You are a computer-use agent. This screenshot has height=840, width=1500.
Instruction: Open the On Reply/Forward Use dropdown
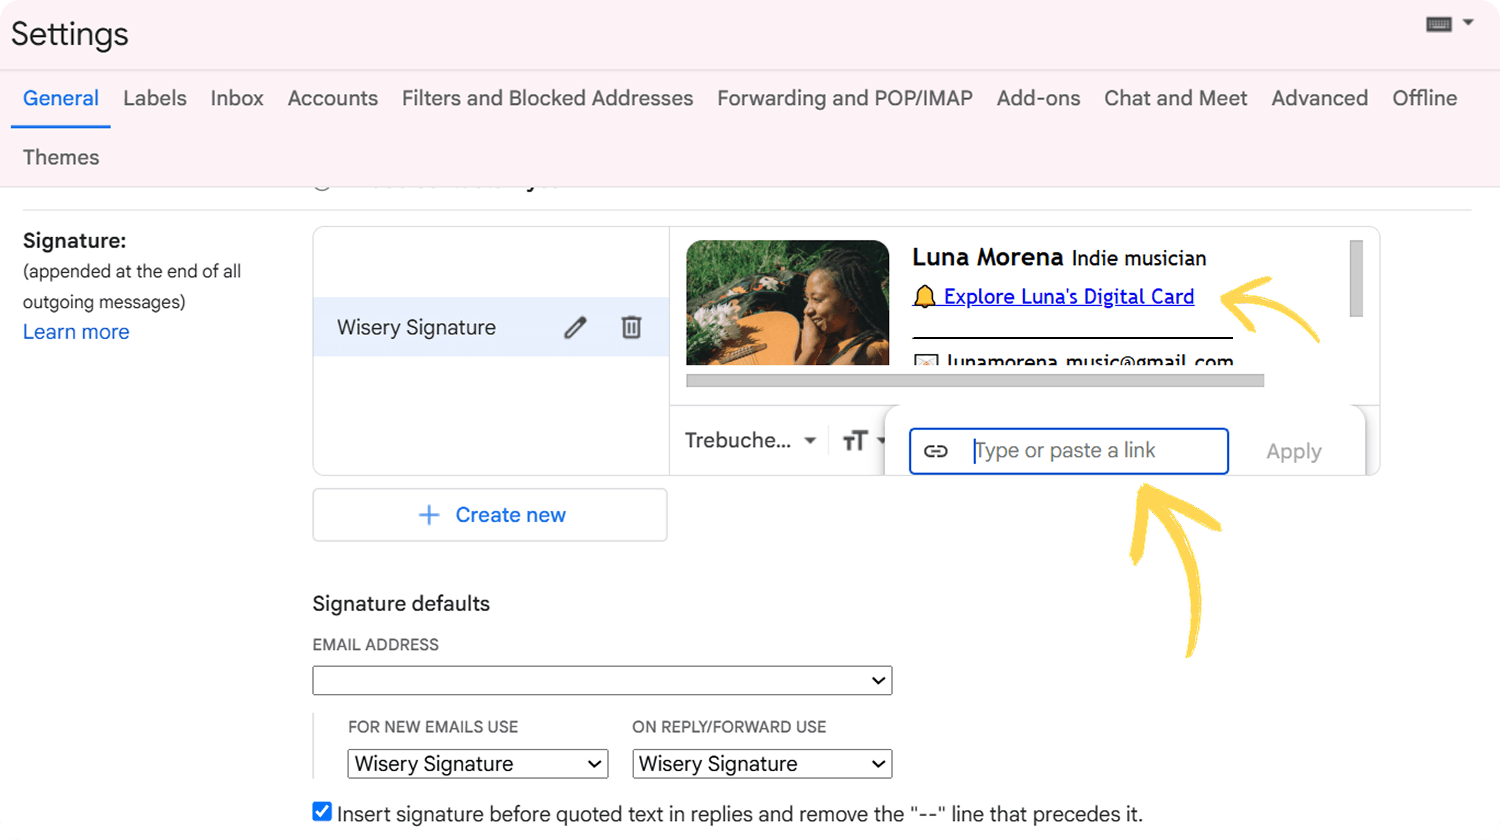[x=762, y=764]
